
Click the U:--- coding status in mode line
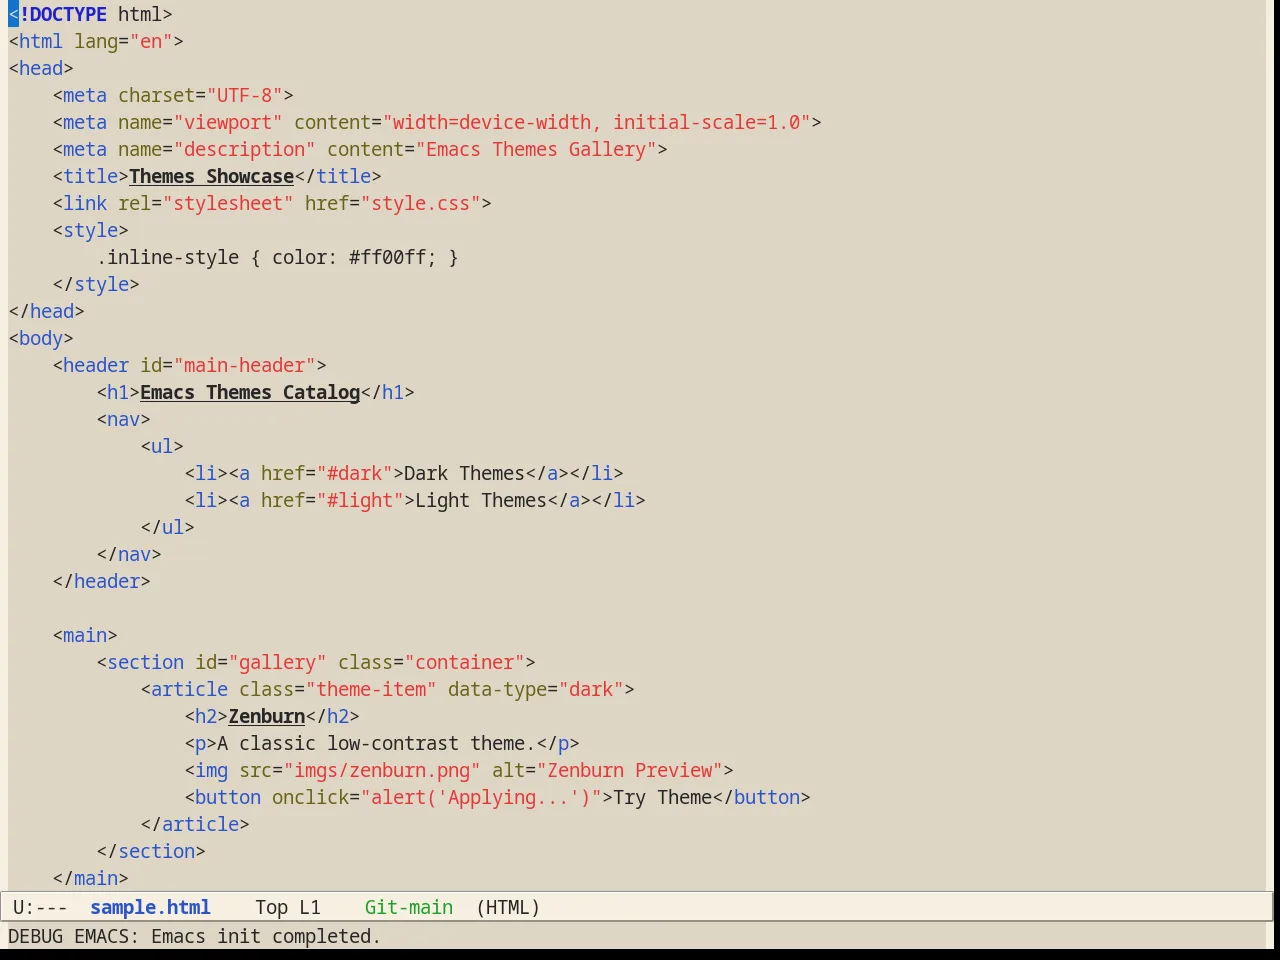[40, 907]
